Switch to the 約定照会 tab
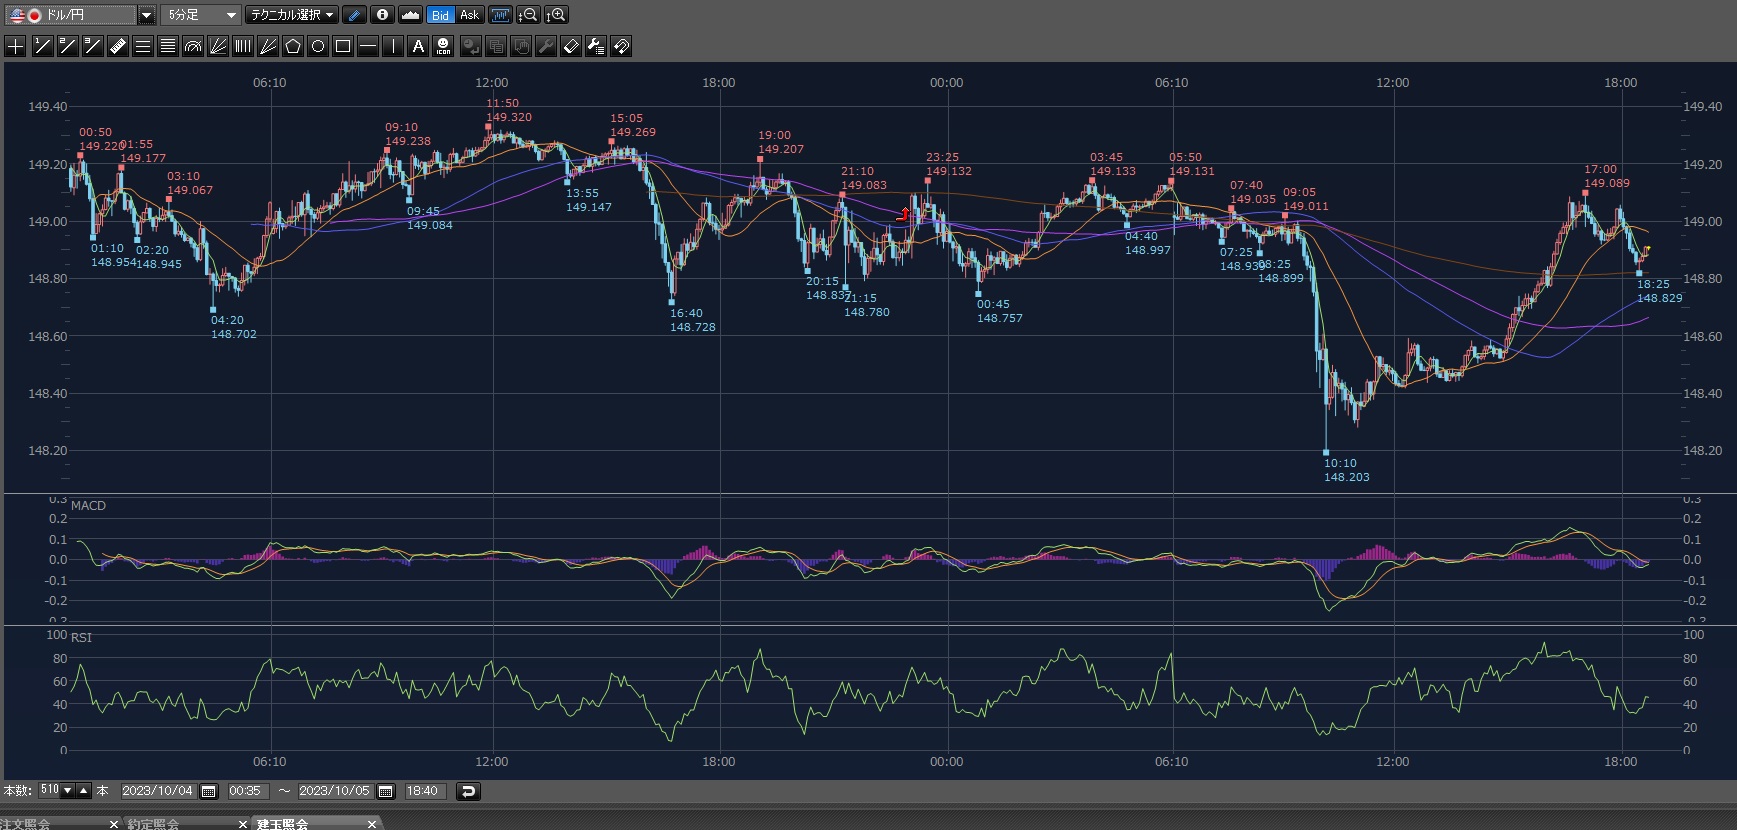The height and width of the screenshot is (830, 1737). click(x=154, y=824)
